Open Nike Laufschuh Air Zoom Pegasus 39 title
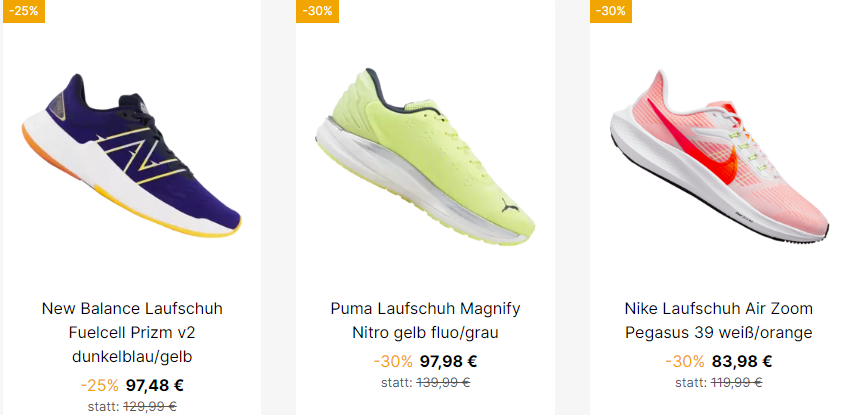 pos(718,320)
